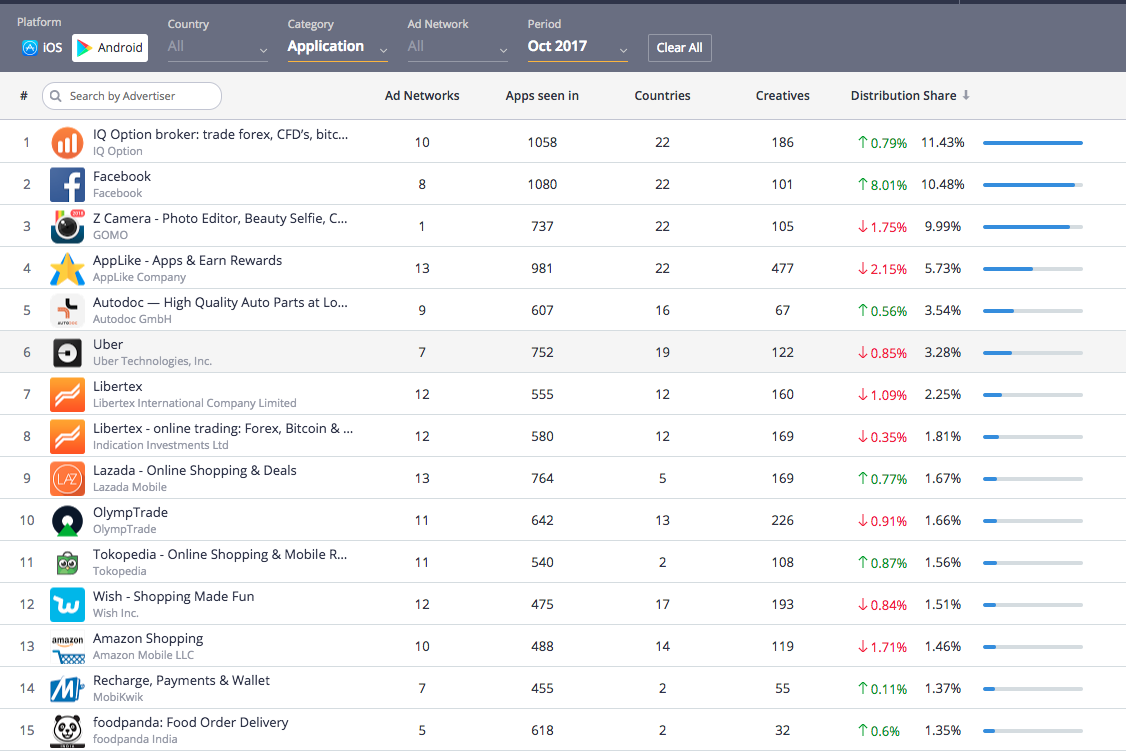Click Amazon Shopping title text
The height and width of the screenshot is (753, 1126).
[x=148, y=638]
